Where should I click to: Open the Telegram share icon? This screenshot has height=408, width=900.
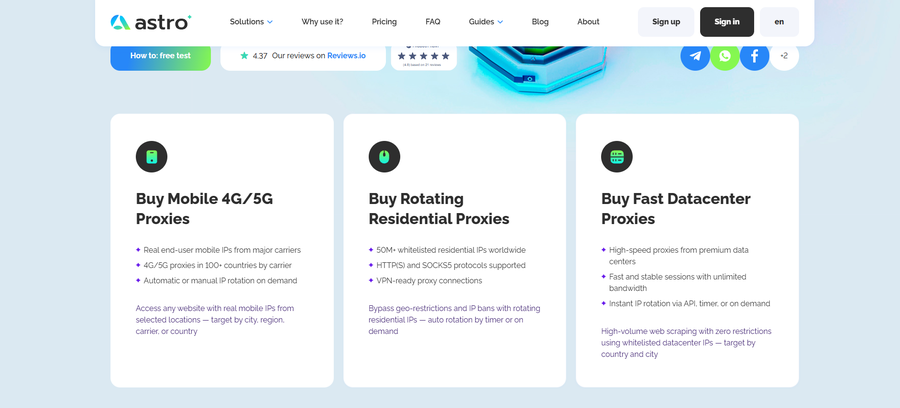pos(695,56)
